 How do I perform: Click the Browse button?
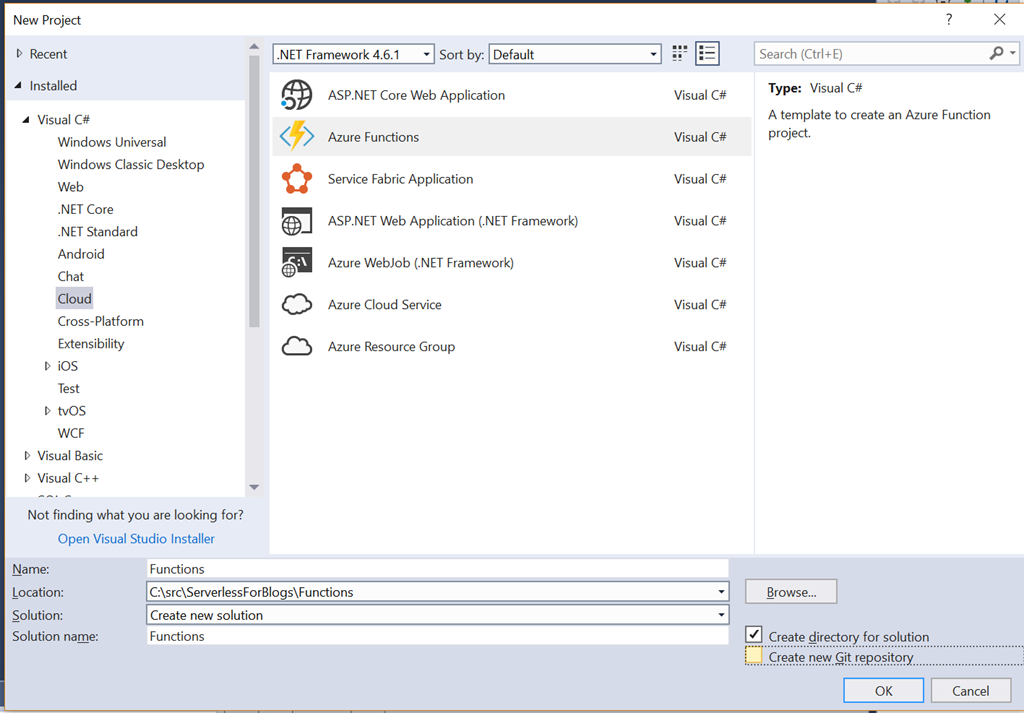(x=791, y=592)
